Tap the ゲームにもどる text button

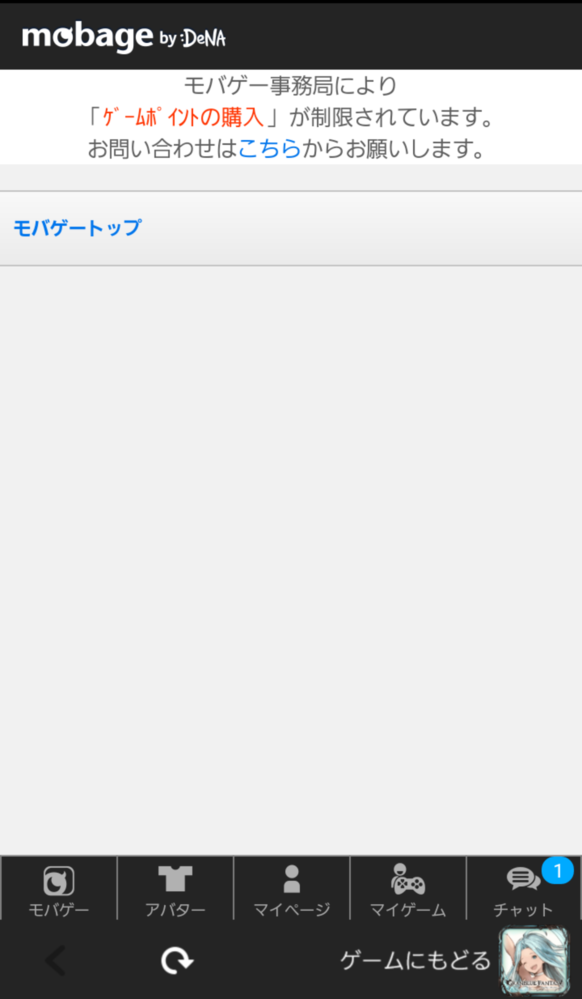coord(415,960)
